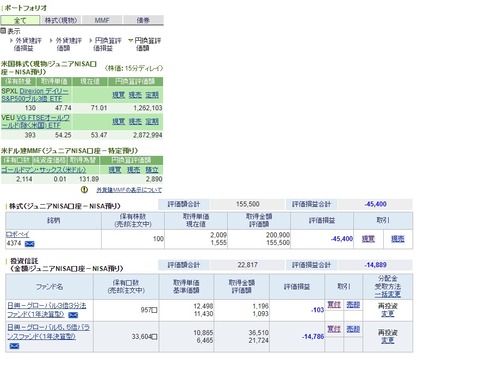The width and height of the screenshot is (480, 366).
Task: Click 買付 for 5.5倍バランスファンド
Action: point(334,329)
